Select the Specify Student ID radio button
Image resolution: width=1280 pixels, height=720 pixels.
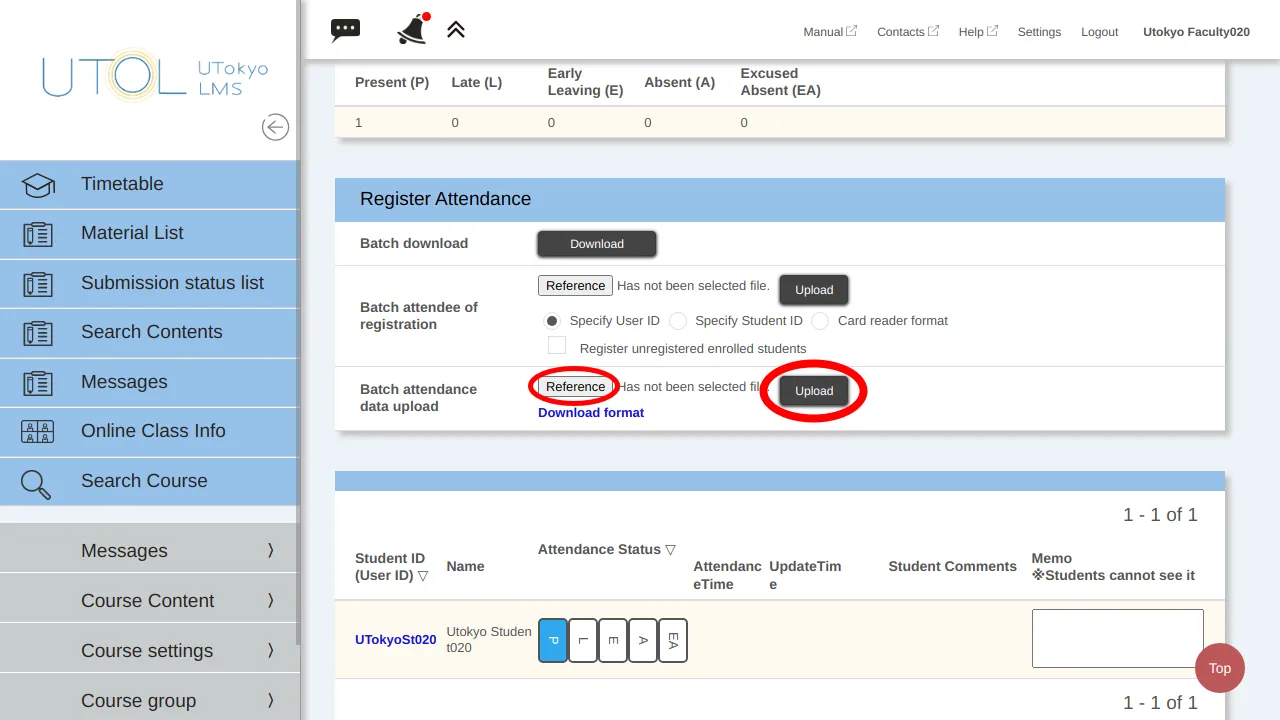(678, 321)
